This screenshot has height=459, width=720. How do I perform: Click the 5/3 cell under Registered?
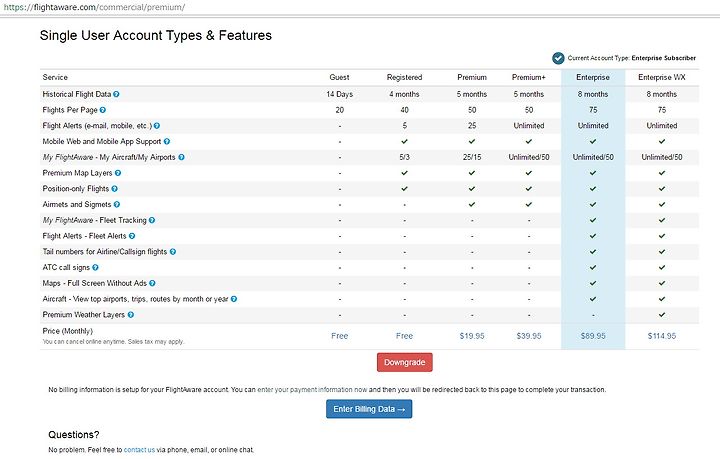click(x=404, y=157)
